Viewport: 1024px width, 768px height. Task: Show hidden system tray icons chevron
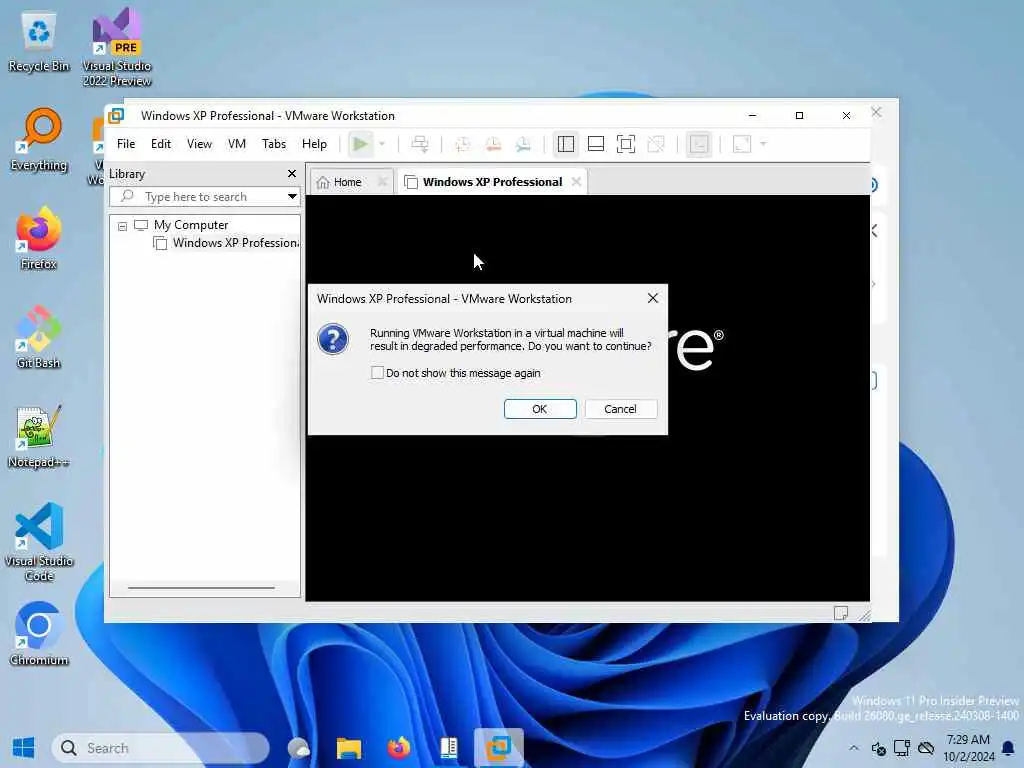coord(854,748)
